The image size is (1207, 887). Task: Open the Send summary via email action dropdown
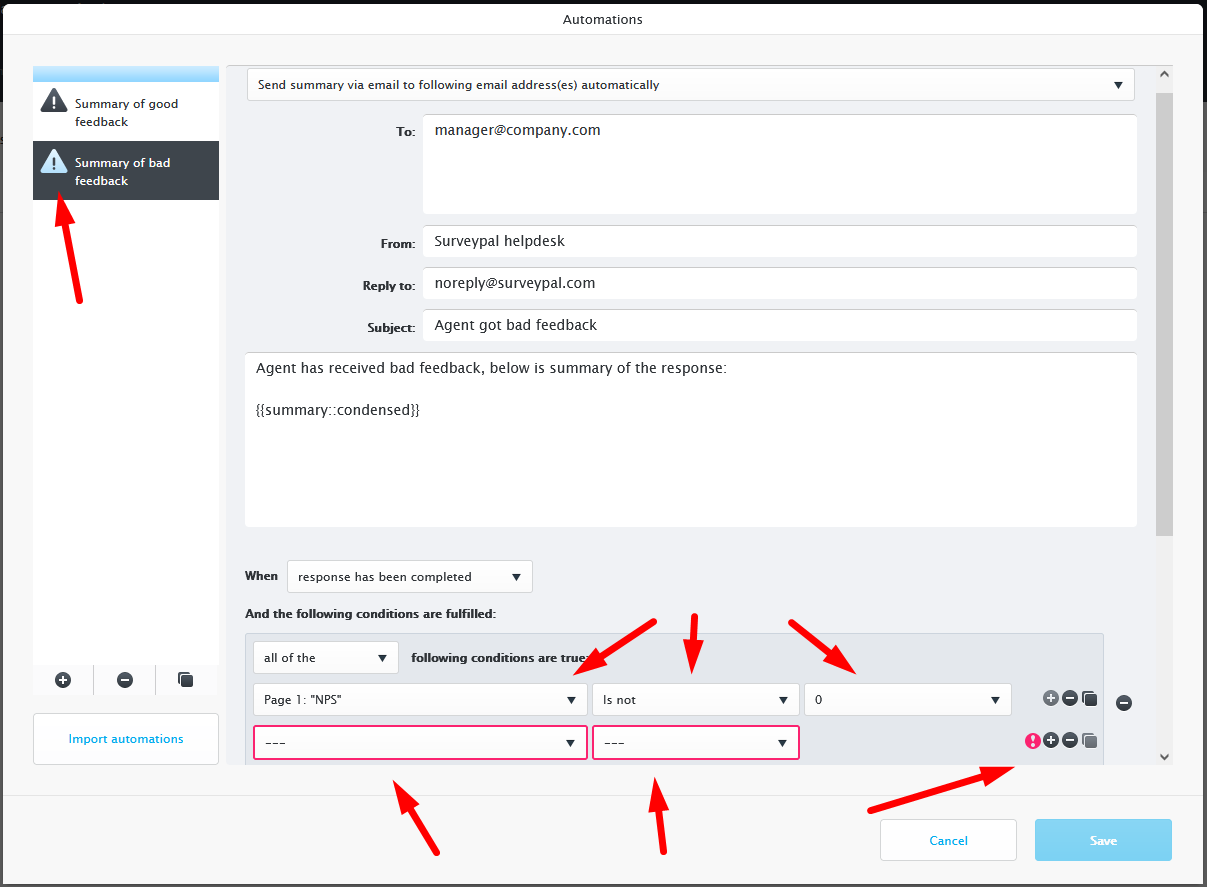(691, 85)
